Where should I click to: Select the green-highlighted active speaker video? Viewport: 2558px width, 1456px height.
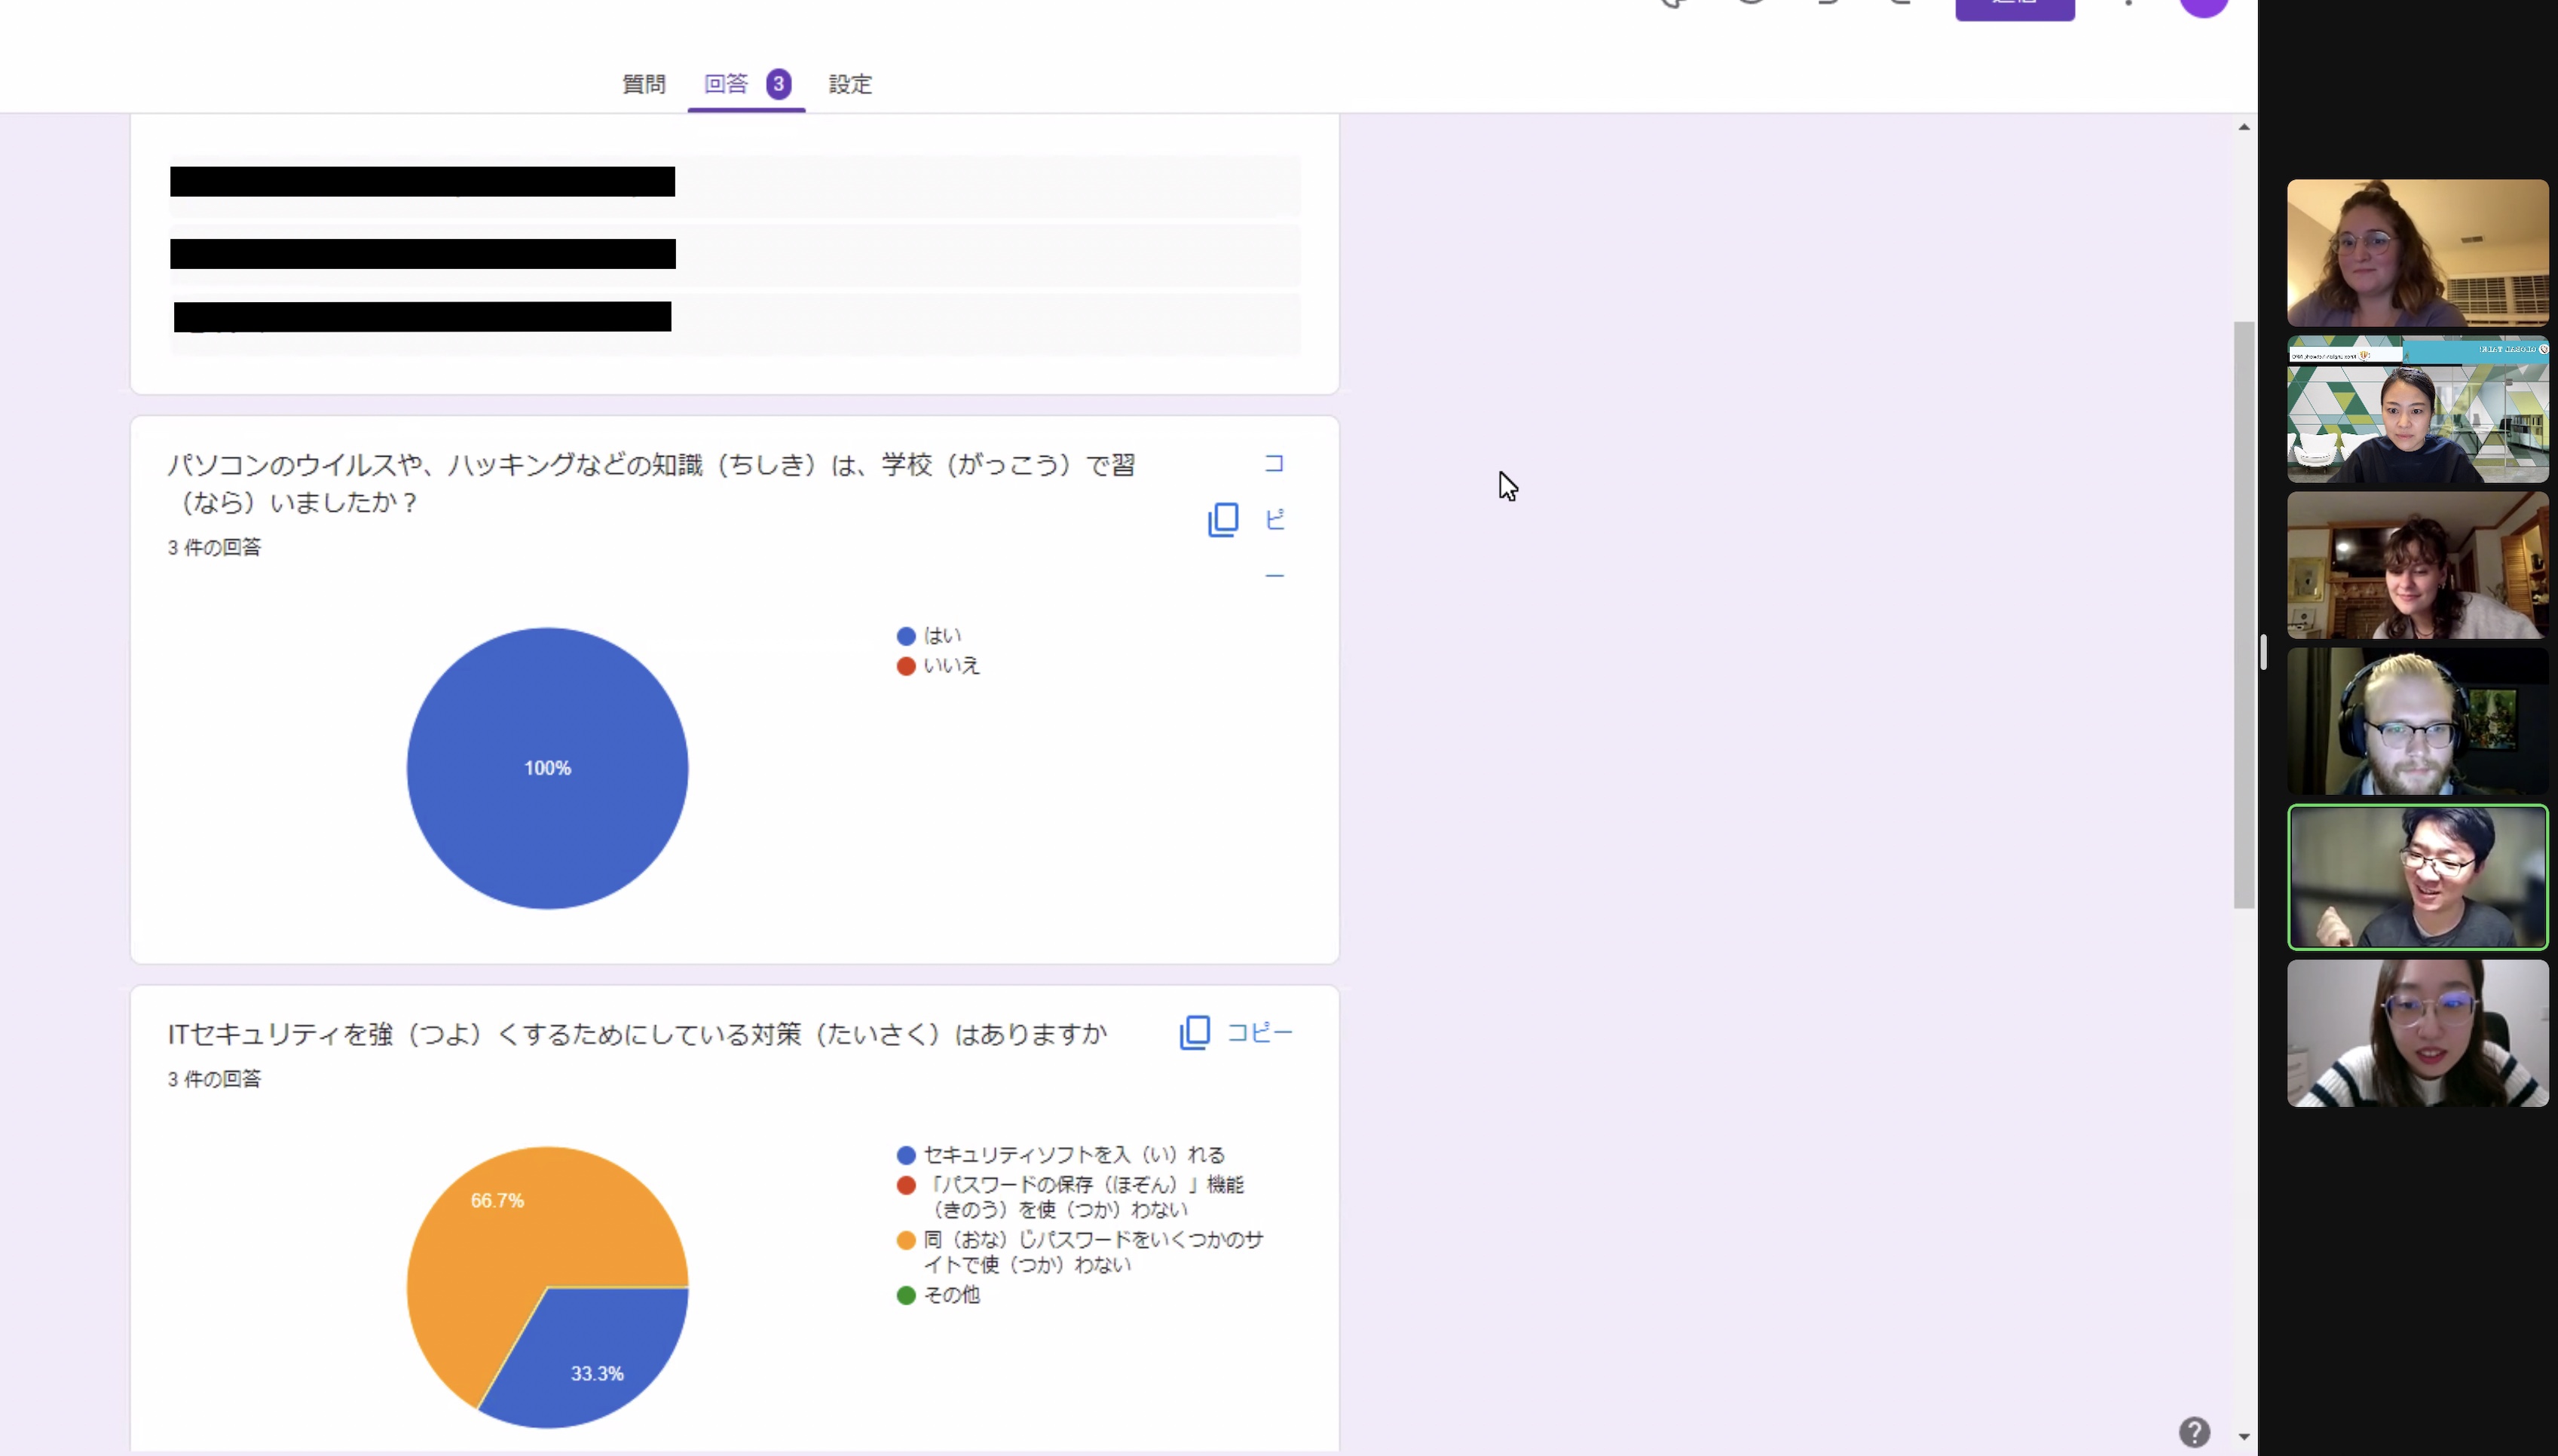point(2417,877)
